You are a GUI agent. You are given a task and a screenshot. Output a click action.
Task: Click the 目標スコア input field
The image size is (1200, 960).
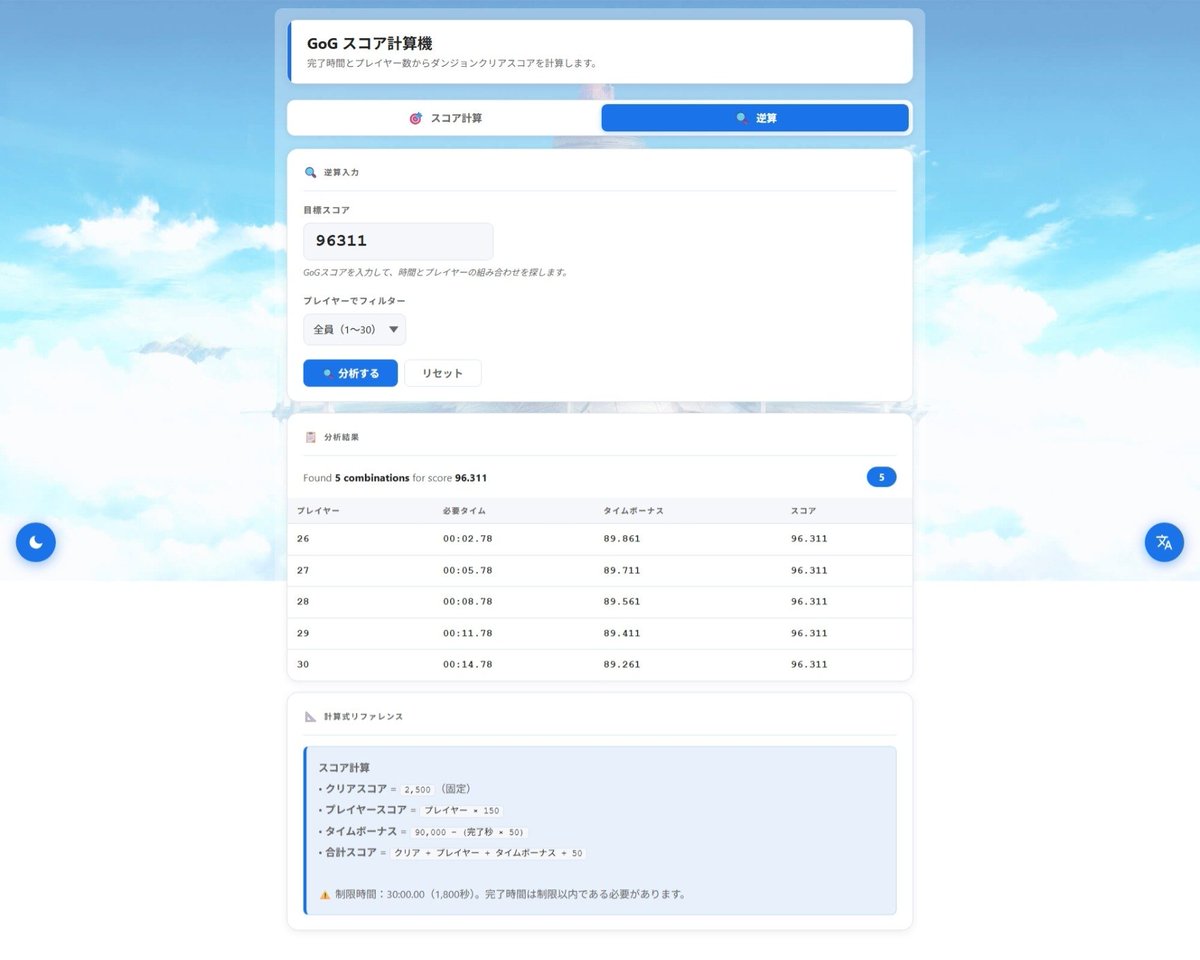pyautogui.click(x=398, y=241)
